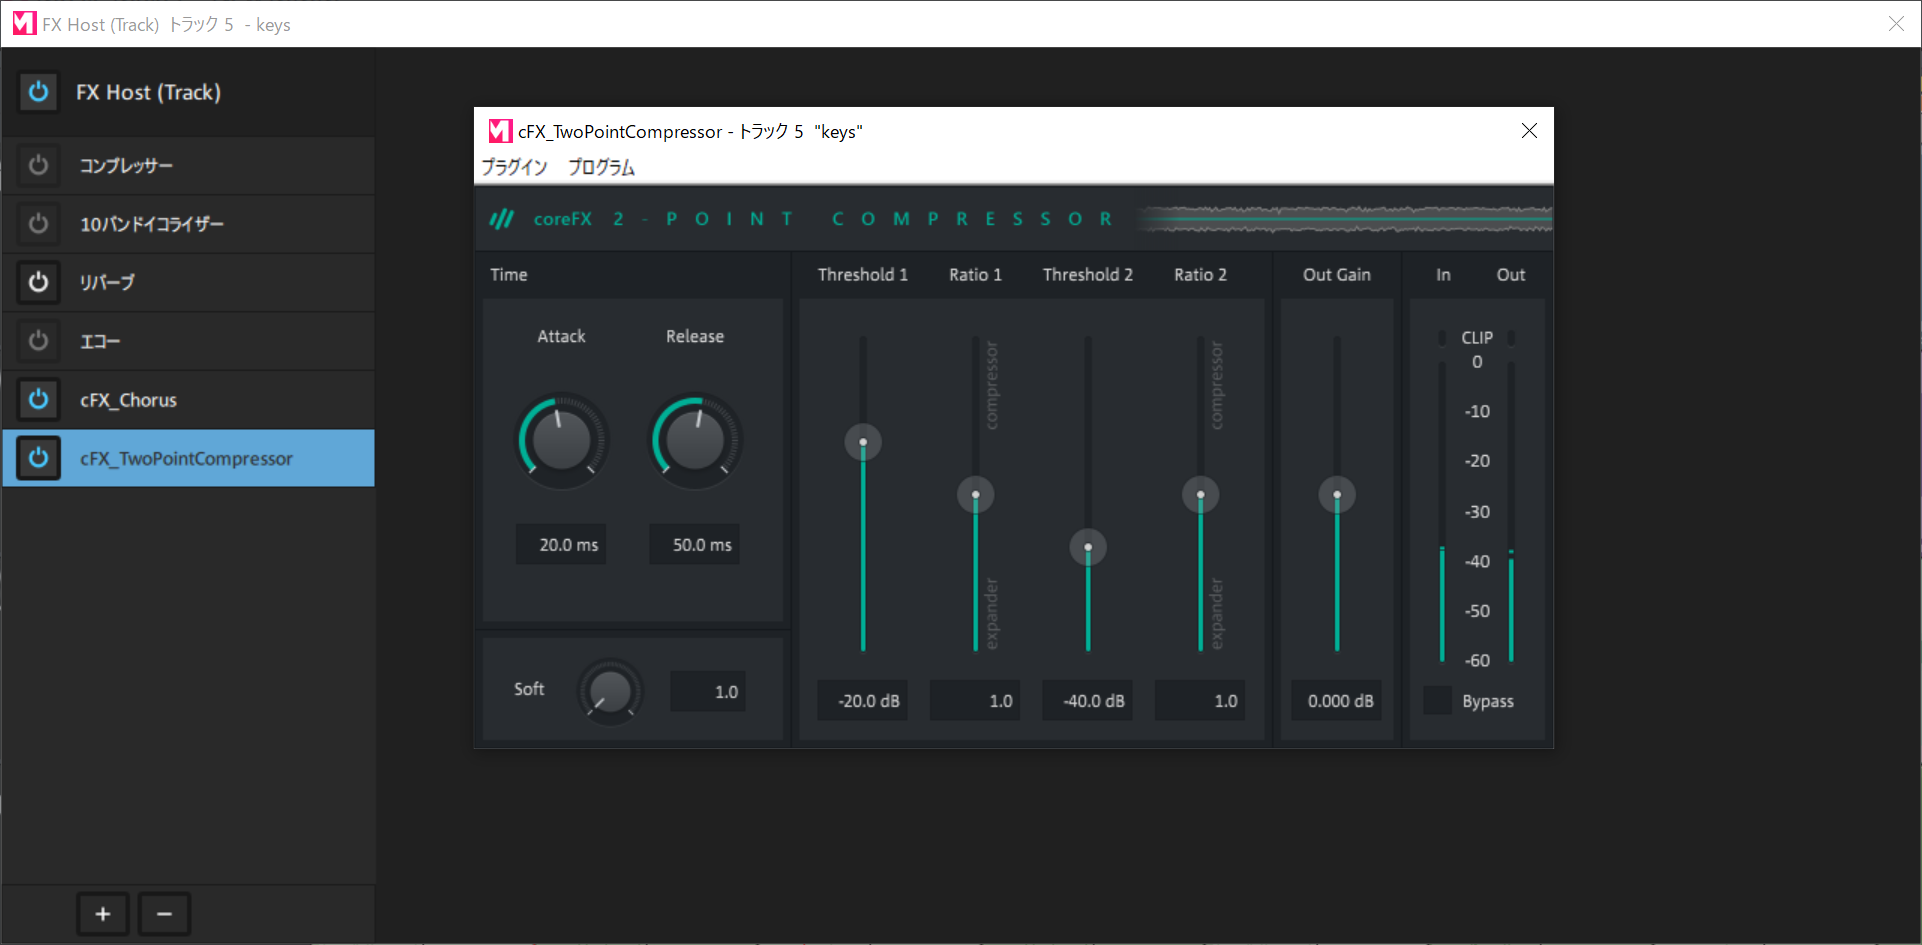
Task: Click the Ratio 1 value field
Action: 976,700
